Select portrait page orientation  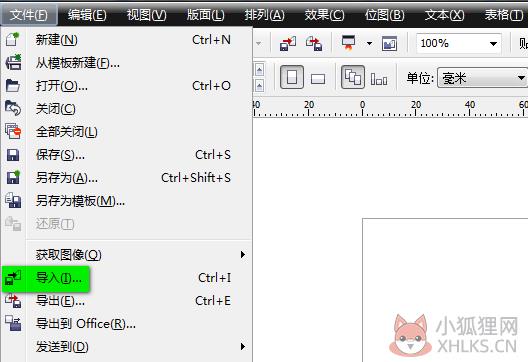[x=292, y=77]
